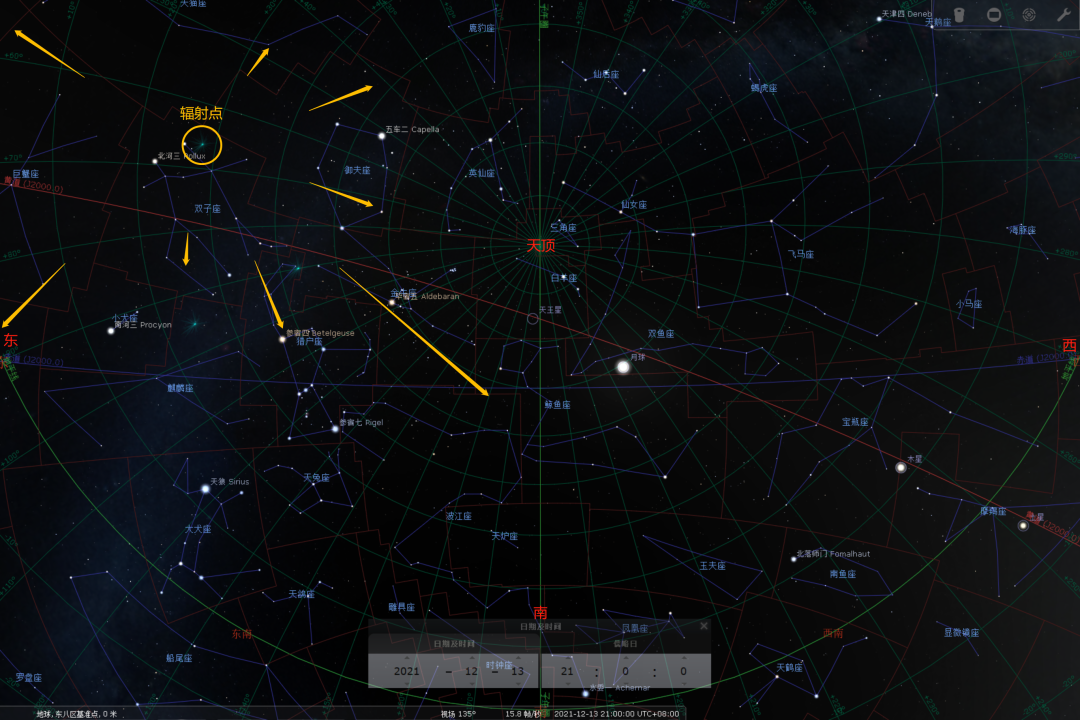The height and width of the screenshot is (720, 1080).
Task: Decrease the year 2021 with down arrow
Action: (406, 683)
